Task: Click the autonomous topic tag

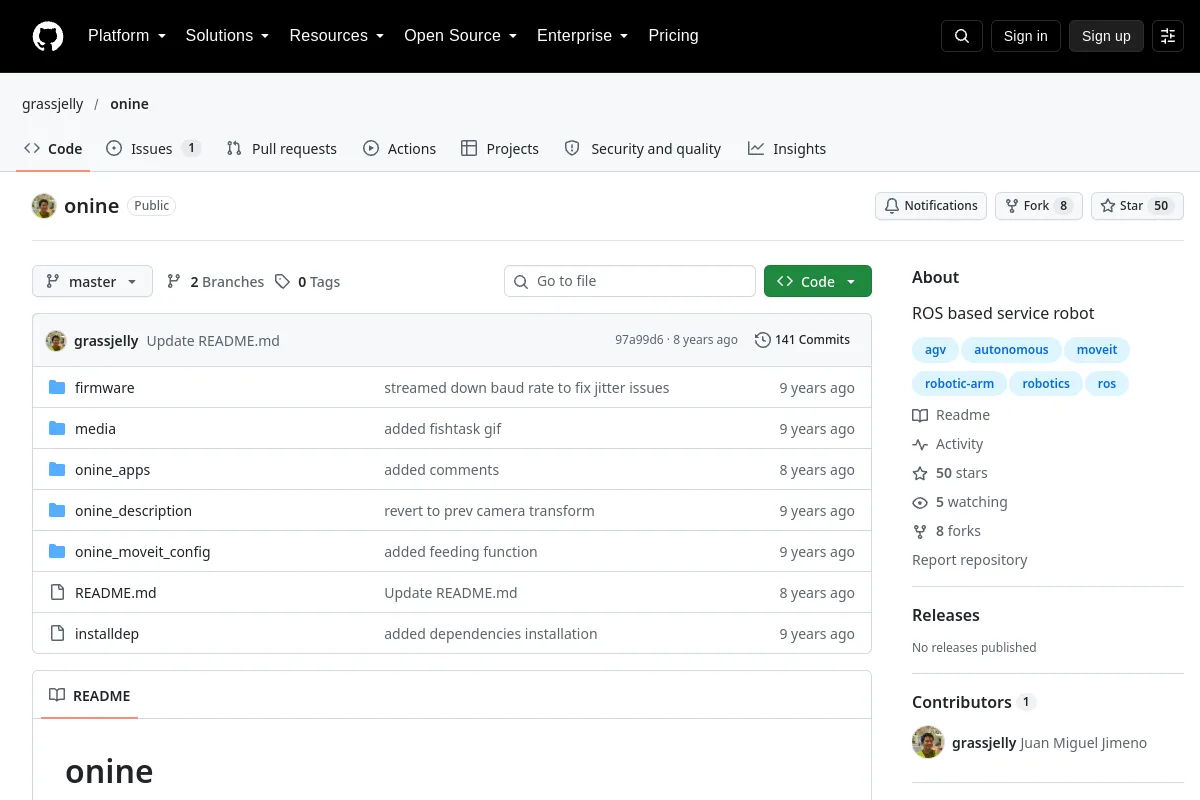Action: coord(1011,350)
